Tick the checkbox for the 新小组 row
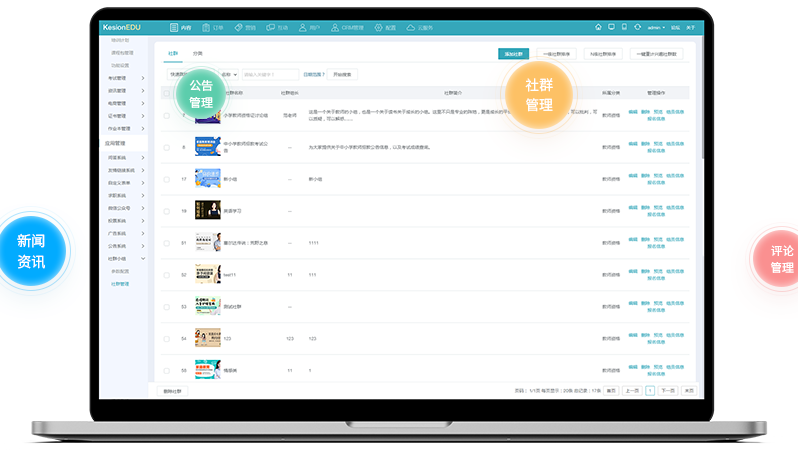Image resolution: width=798 pixels, height=450 pixels. click(167, 179)
